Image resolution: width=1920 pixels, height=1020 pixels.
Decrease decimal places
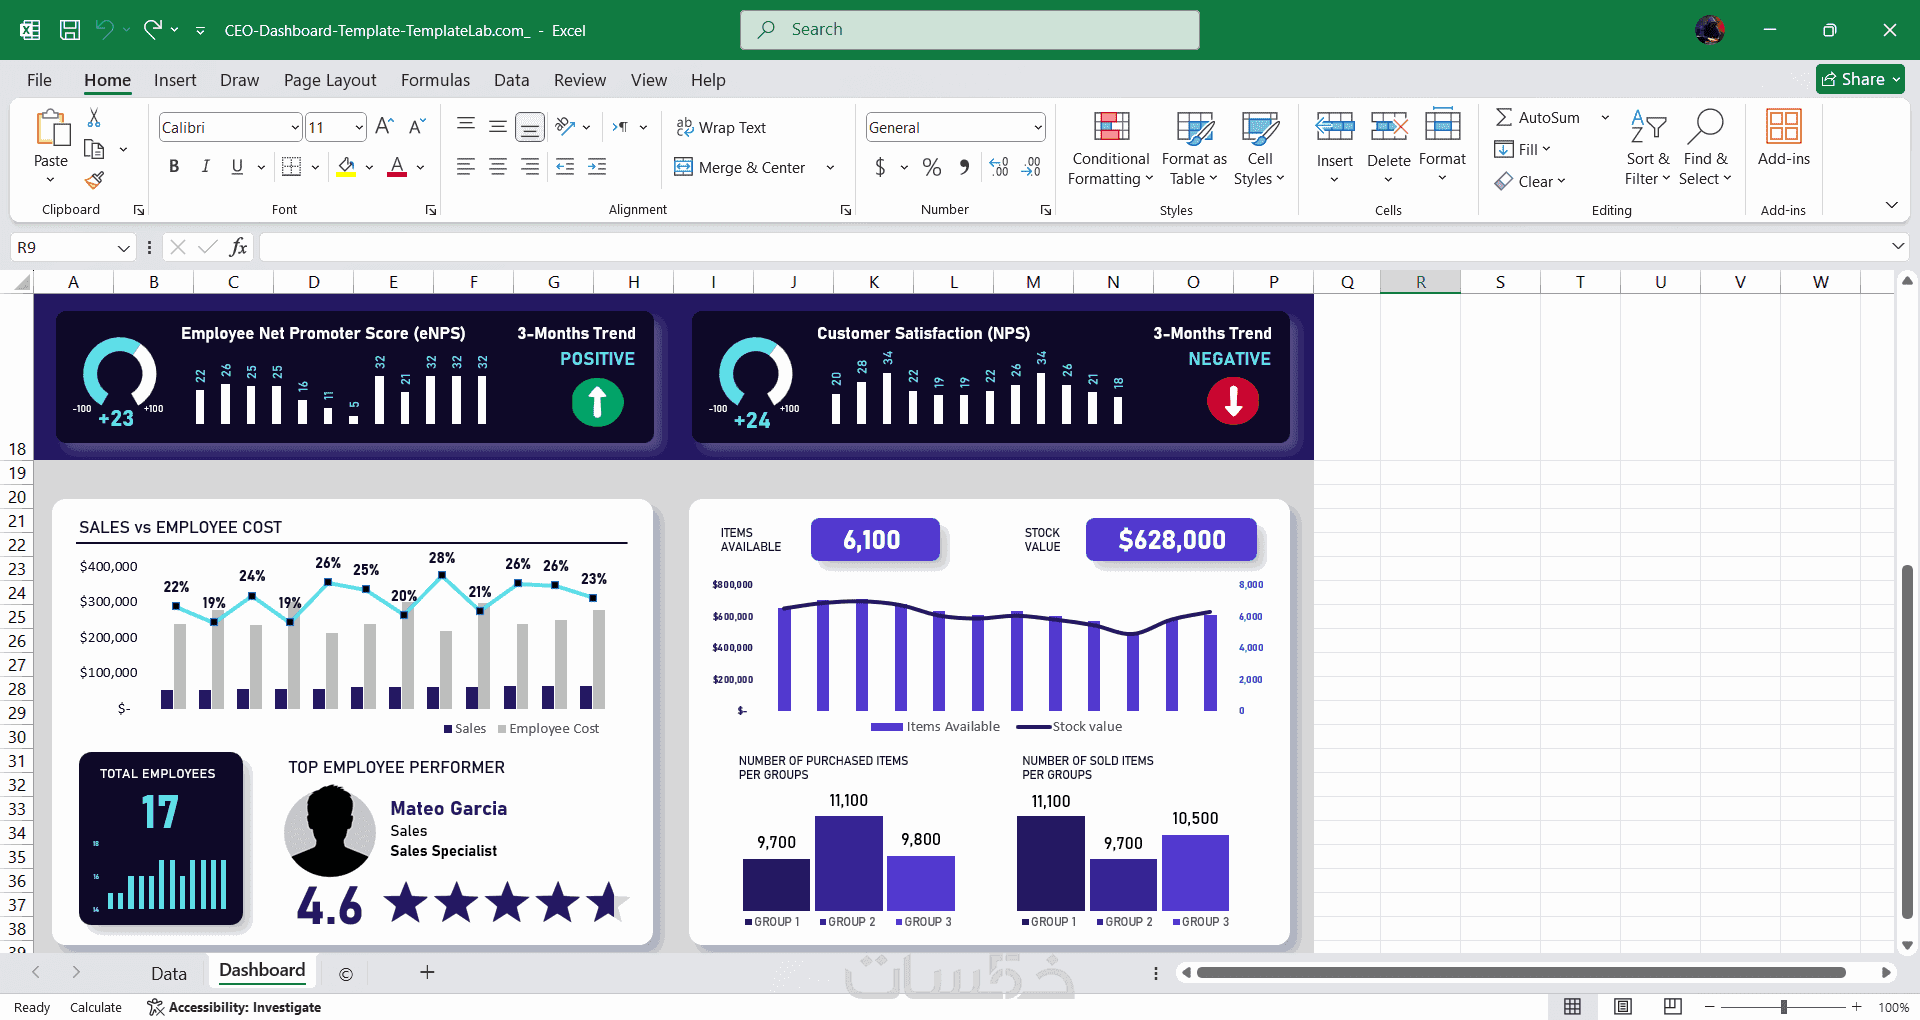[x=1031, y=167]
